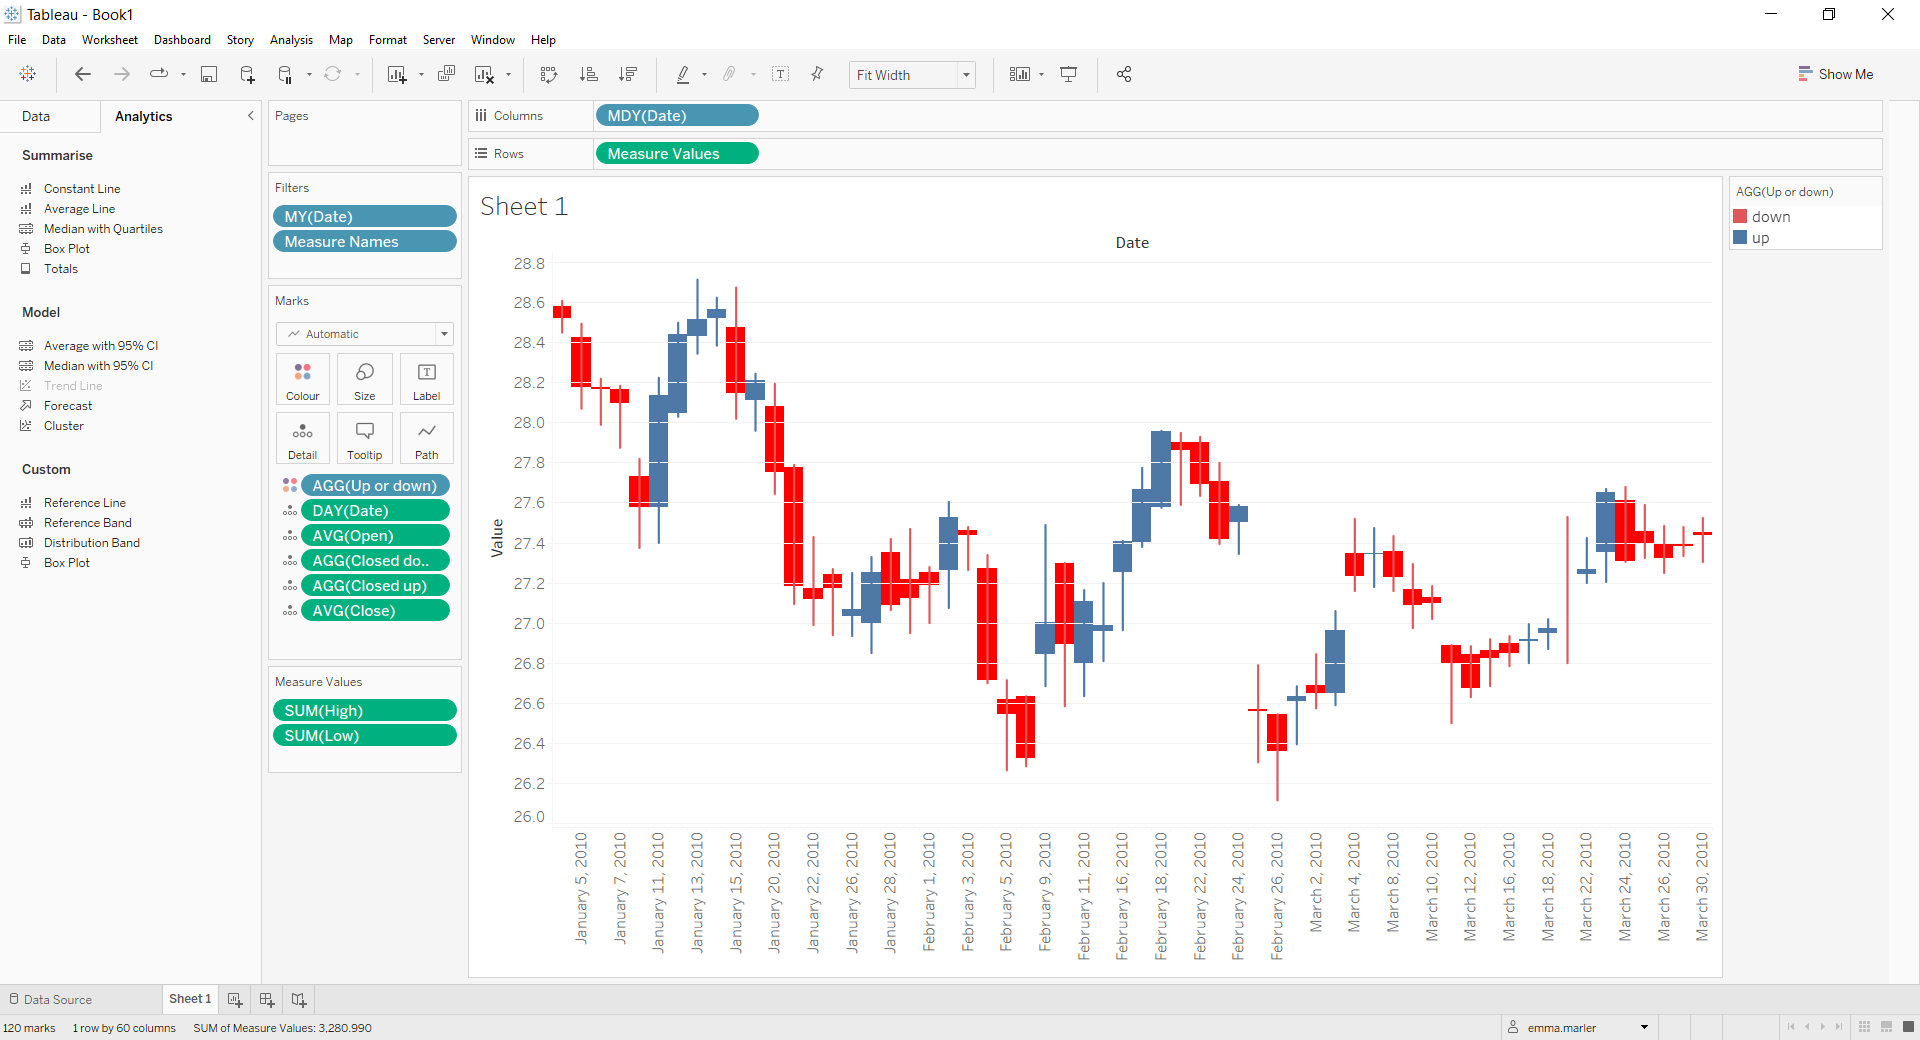The image size is (1920, 1040).
Task: Switch to the Data tab
Action: [37, 116]
